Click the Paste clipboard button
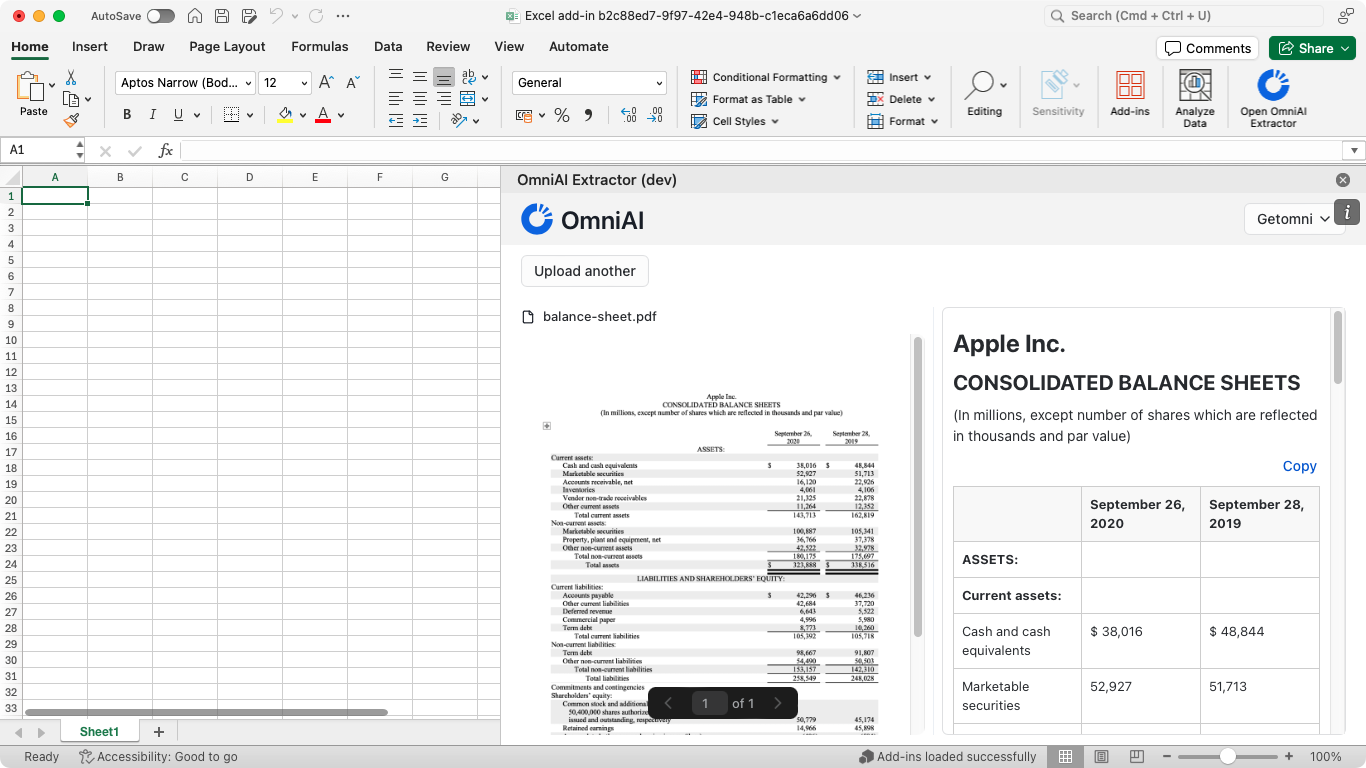This screenshot has height=768, width=1366. tap(33, 95)
